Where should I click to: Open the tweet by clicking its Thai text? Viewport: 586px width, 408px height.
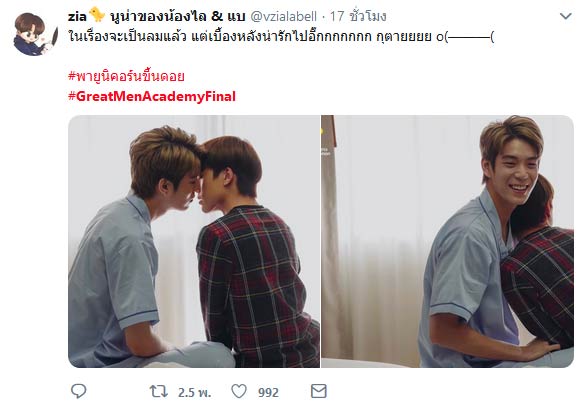(281, 37)
